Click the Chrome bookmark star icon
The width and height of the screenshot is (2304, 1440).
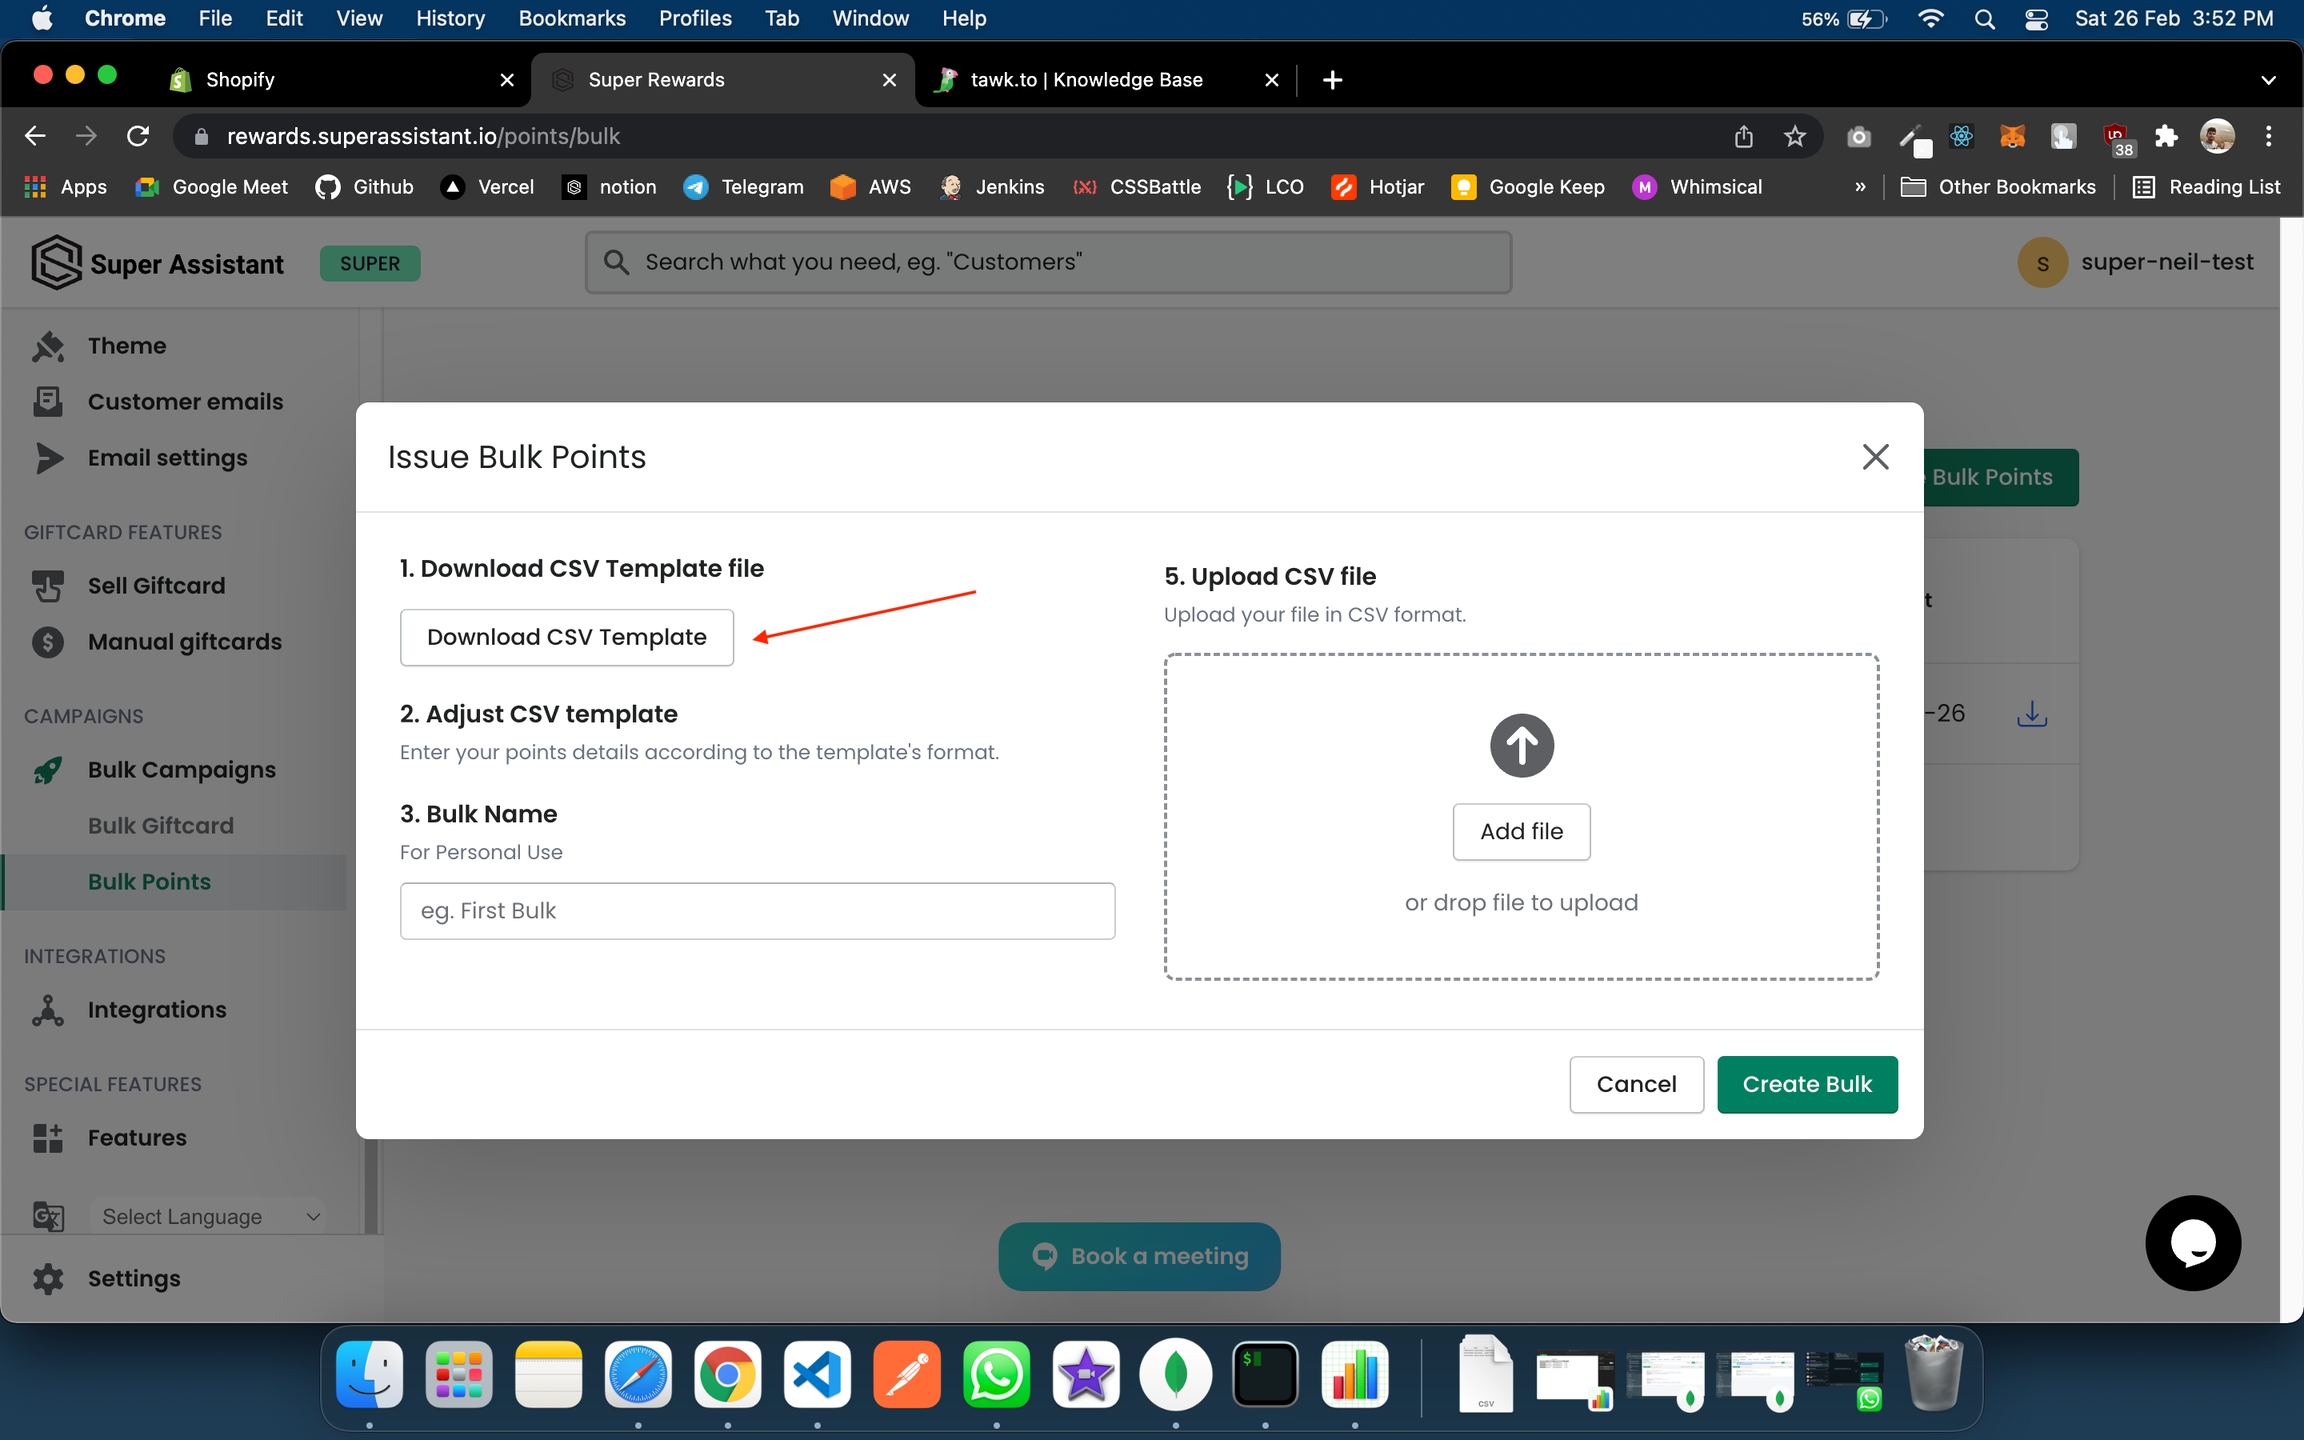coord(1795,136)
